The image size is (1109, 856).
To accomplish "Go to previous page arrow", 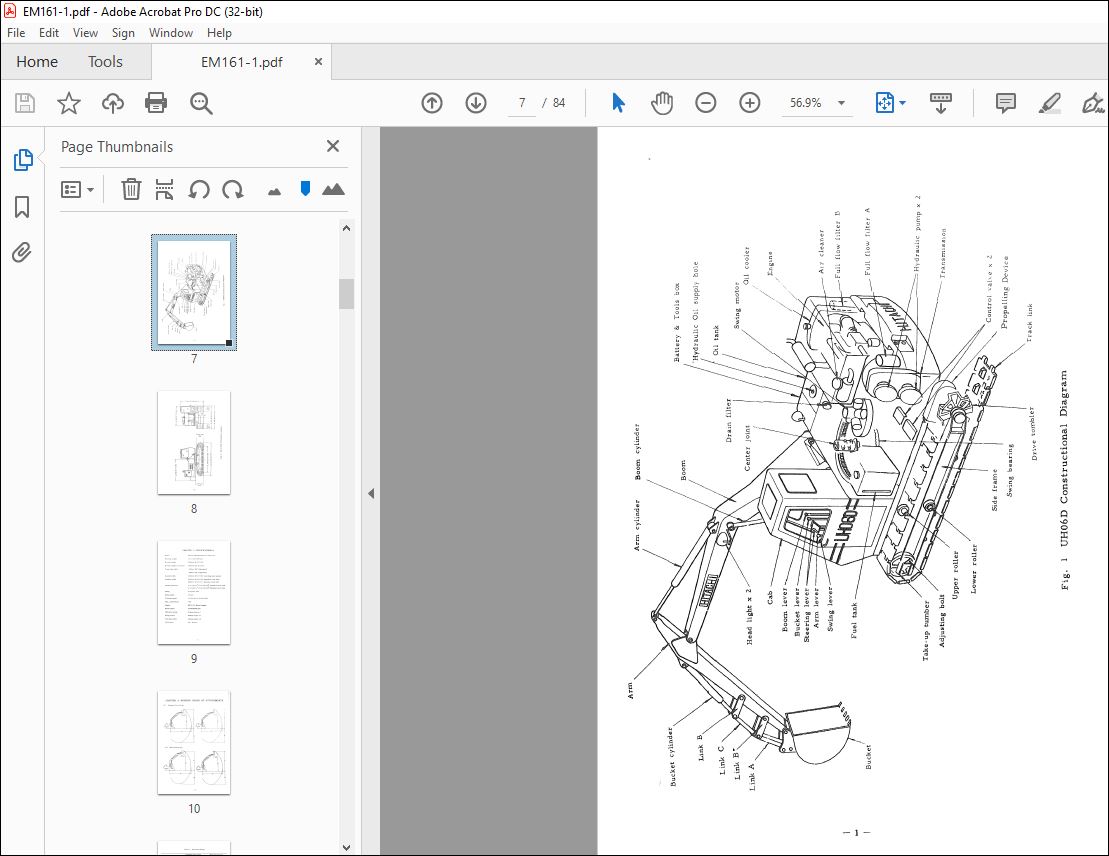I will tap(432, 103).
